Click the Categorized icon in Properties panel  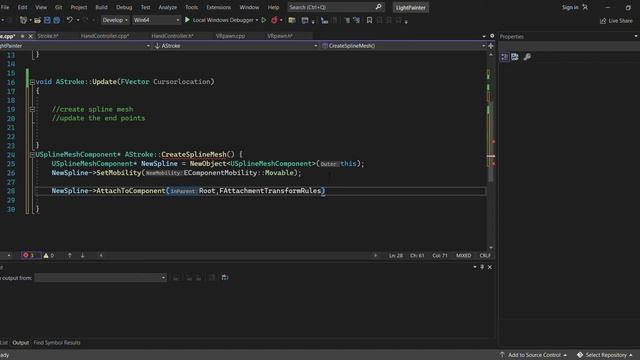[504, 57]
